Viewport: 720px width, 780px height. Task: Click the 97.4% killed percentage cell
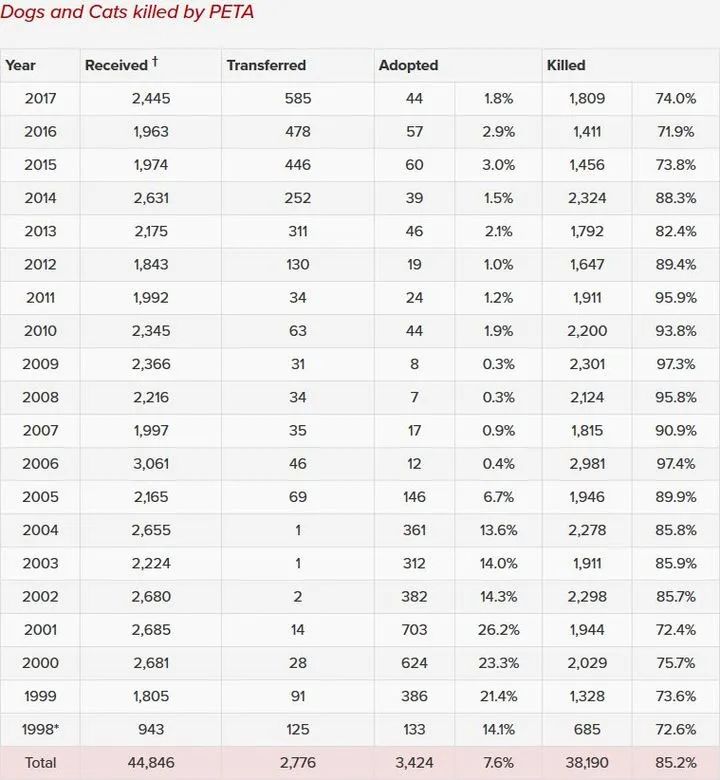coord(675,463)
